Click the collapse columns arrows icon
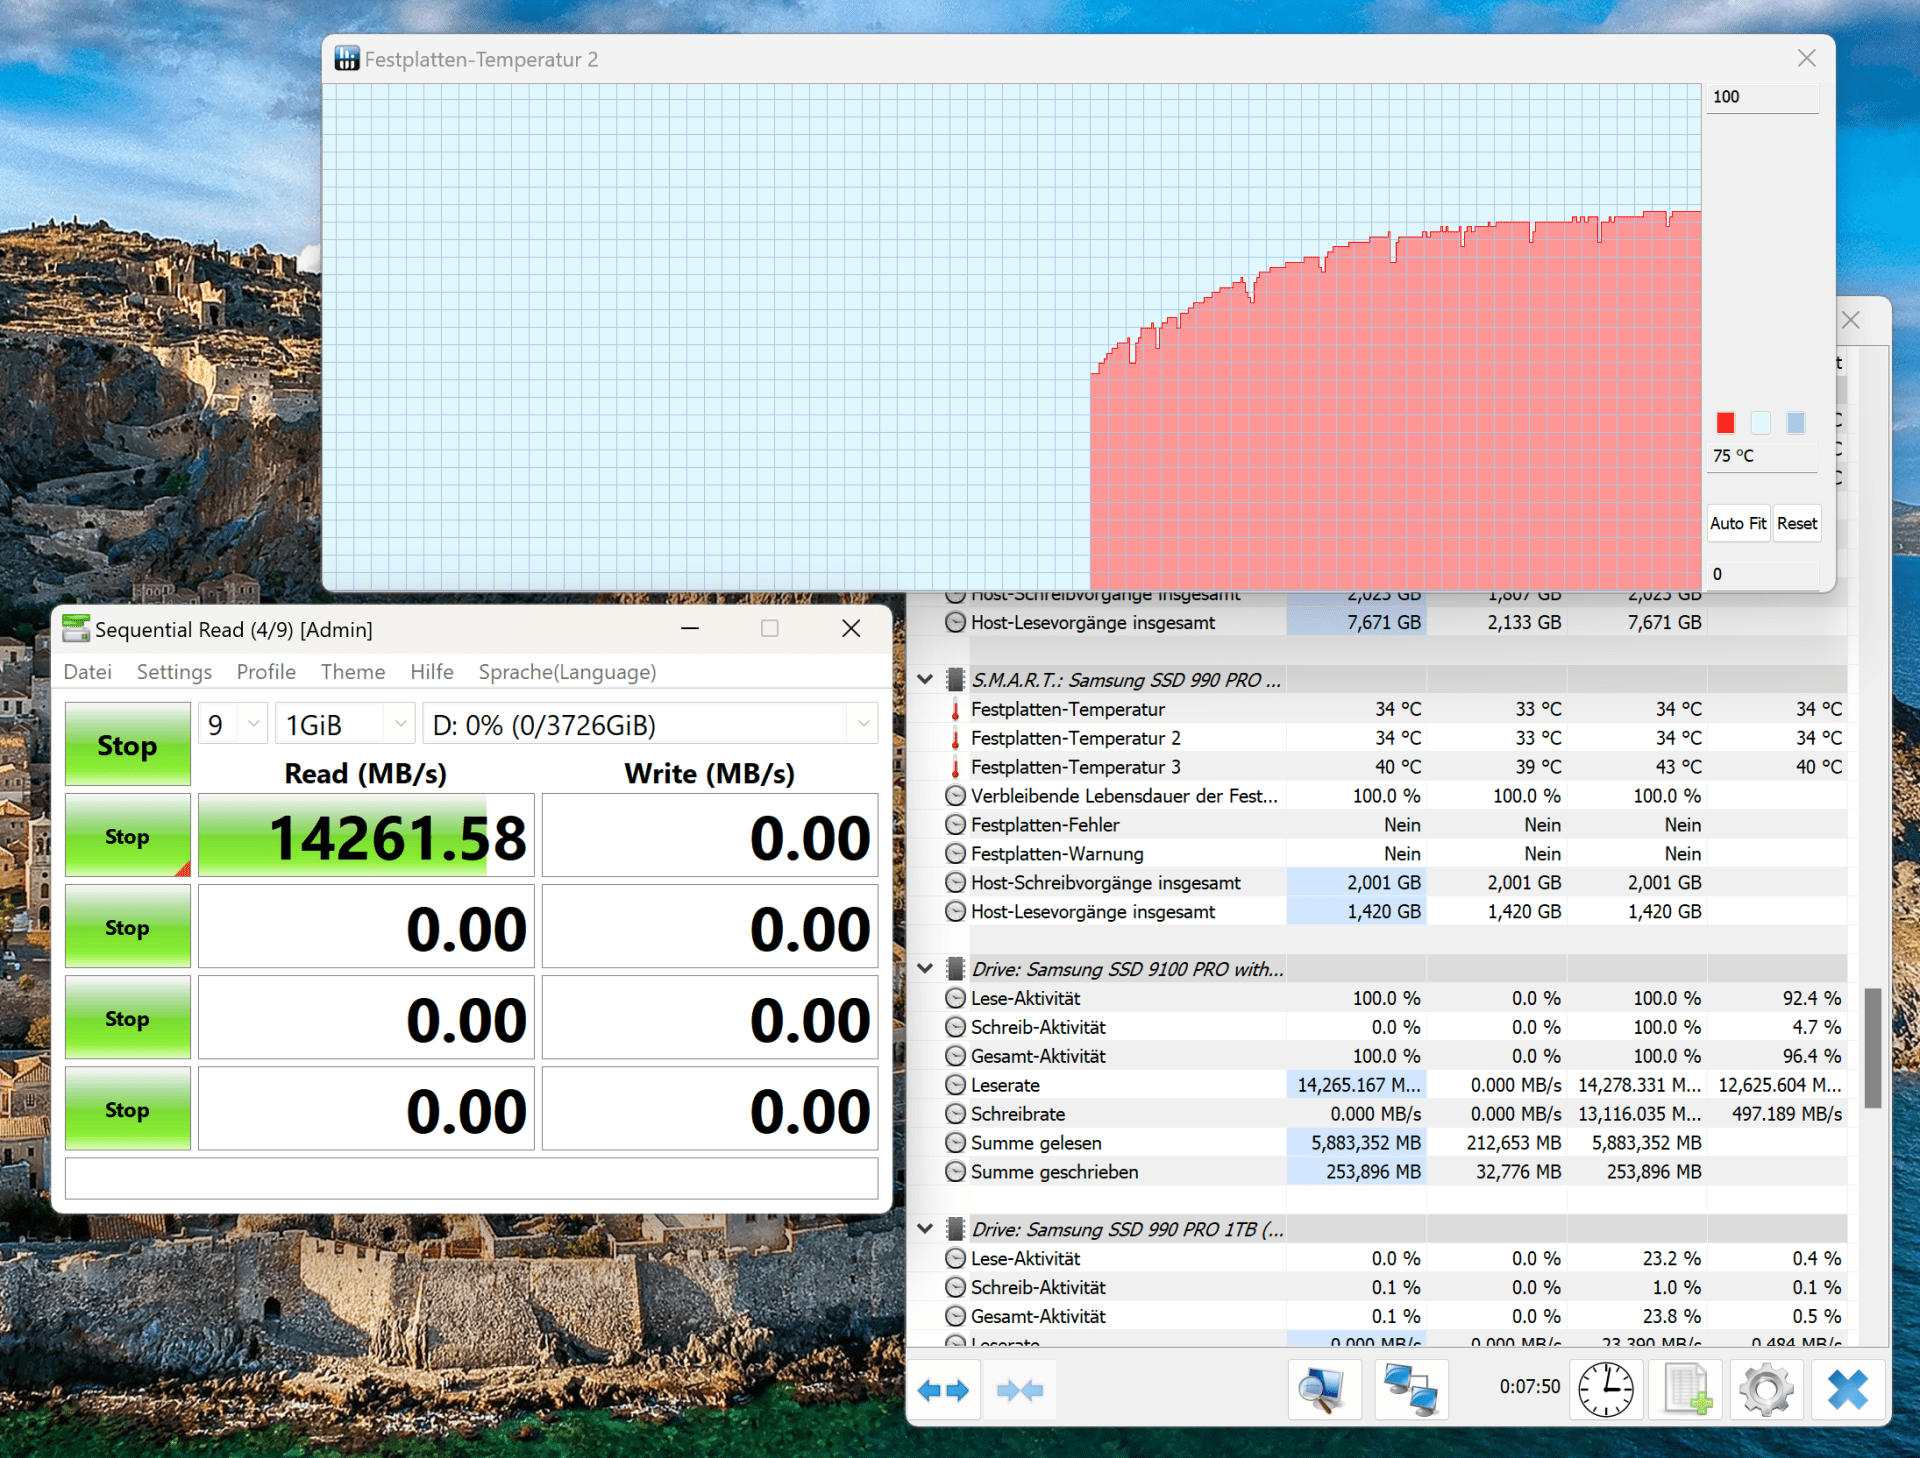Viewport: 1920px width, 1458px height. pos(1020,1390)
